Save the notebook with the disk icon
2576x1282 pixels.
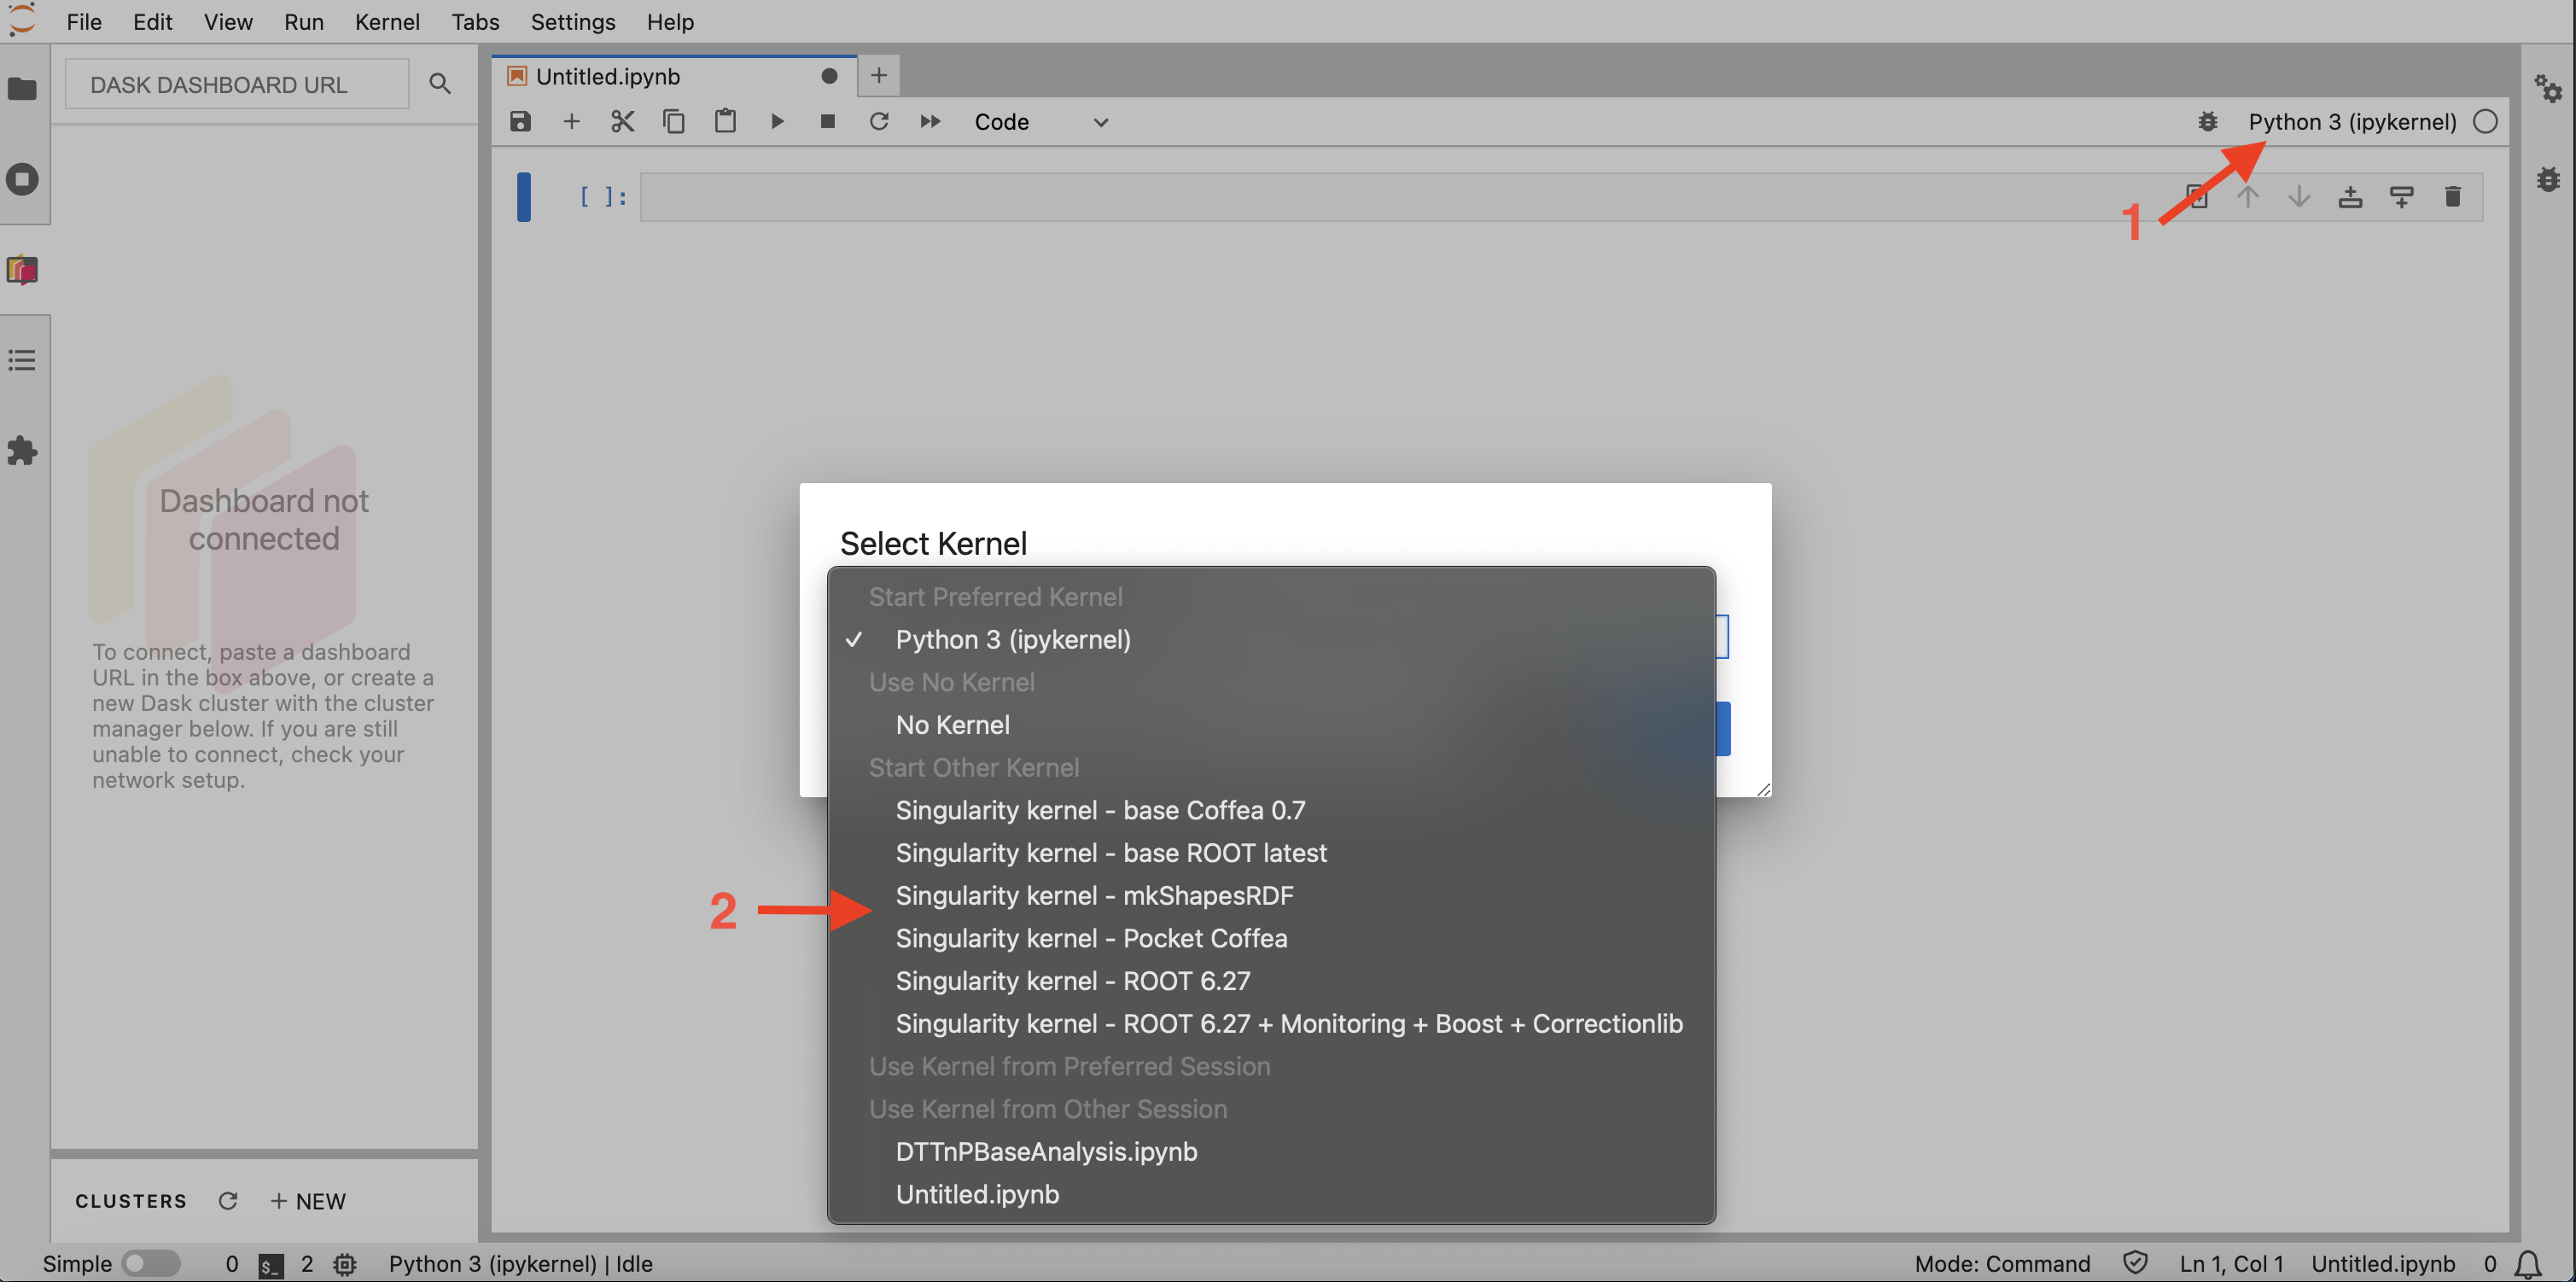(520, 122)
